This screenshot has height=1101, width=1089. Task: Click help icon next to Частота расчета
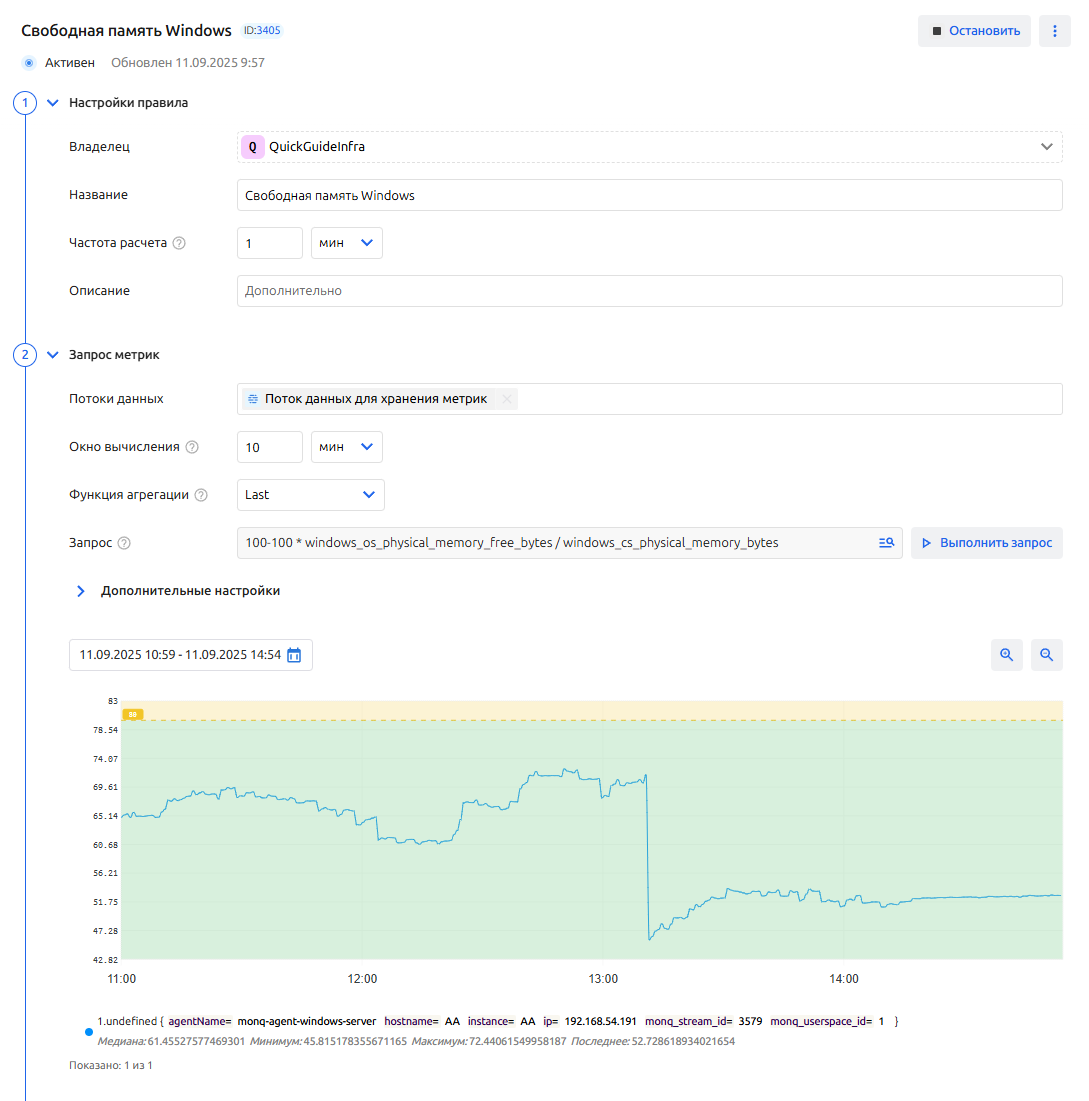180,243
